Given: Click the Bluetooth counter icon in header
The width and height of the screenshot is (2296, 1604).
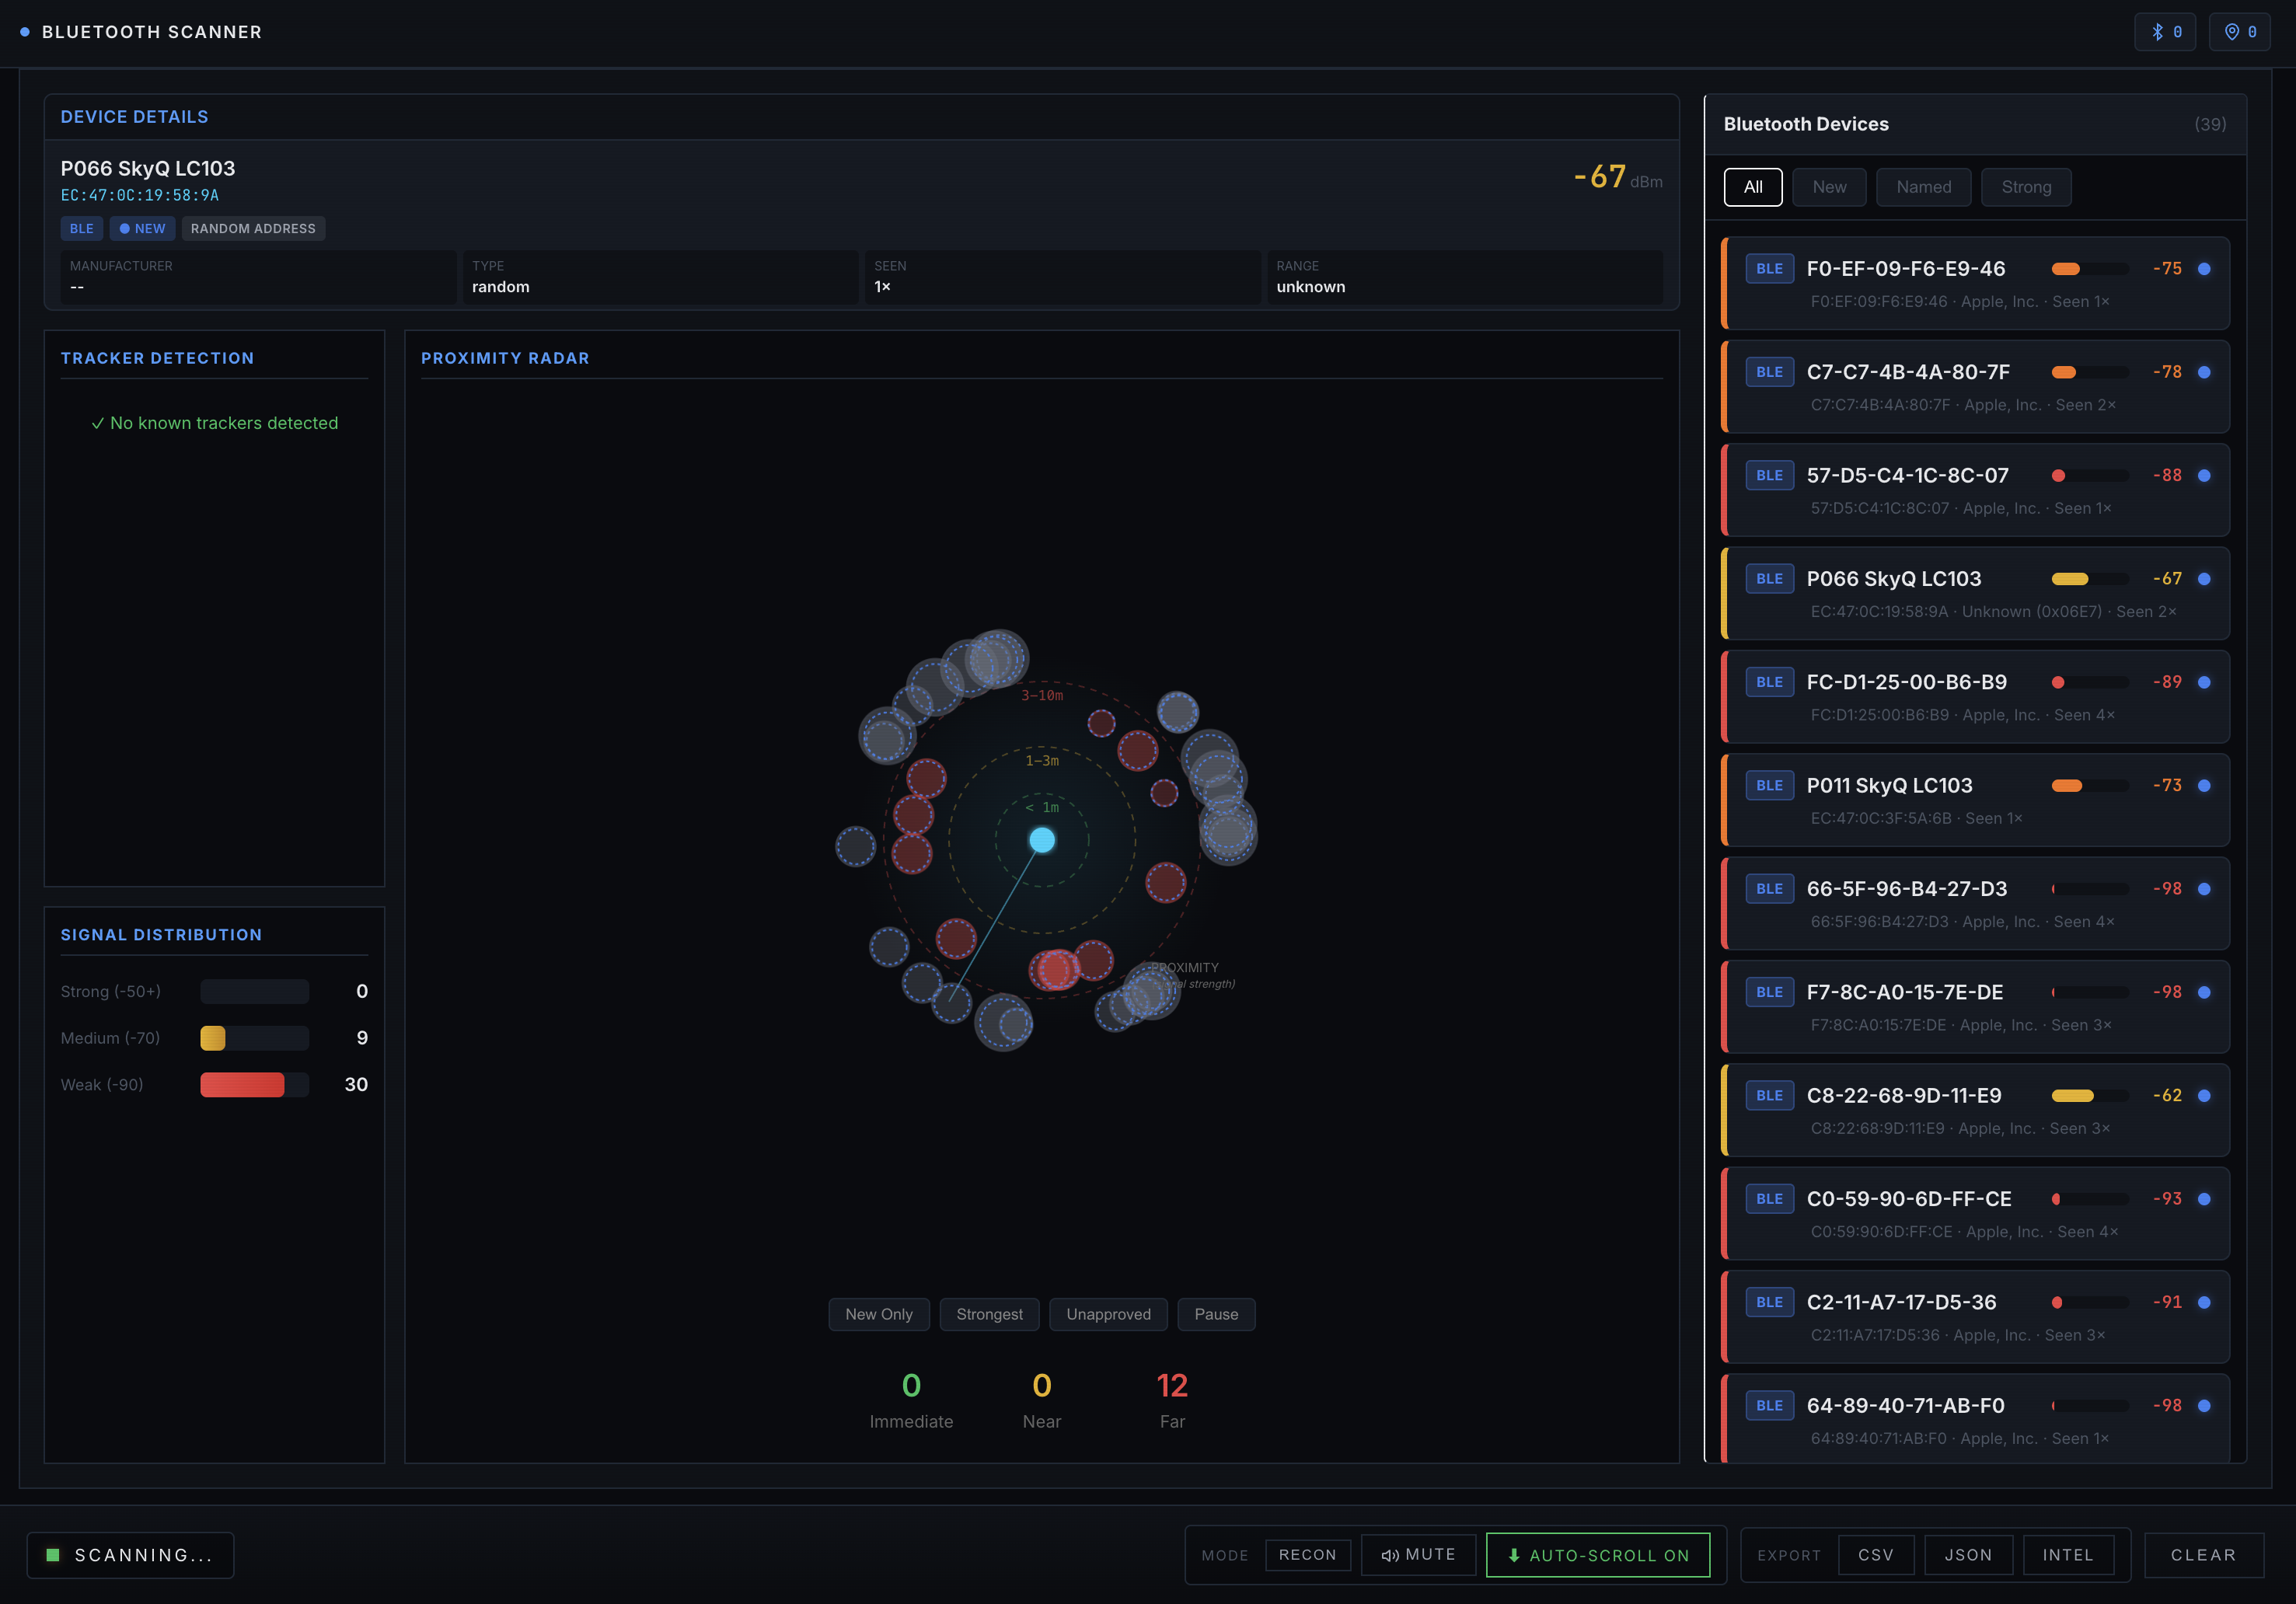Looking at the screenshot, I should 2157,32.
